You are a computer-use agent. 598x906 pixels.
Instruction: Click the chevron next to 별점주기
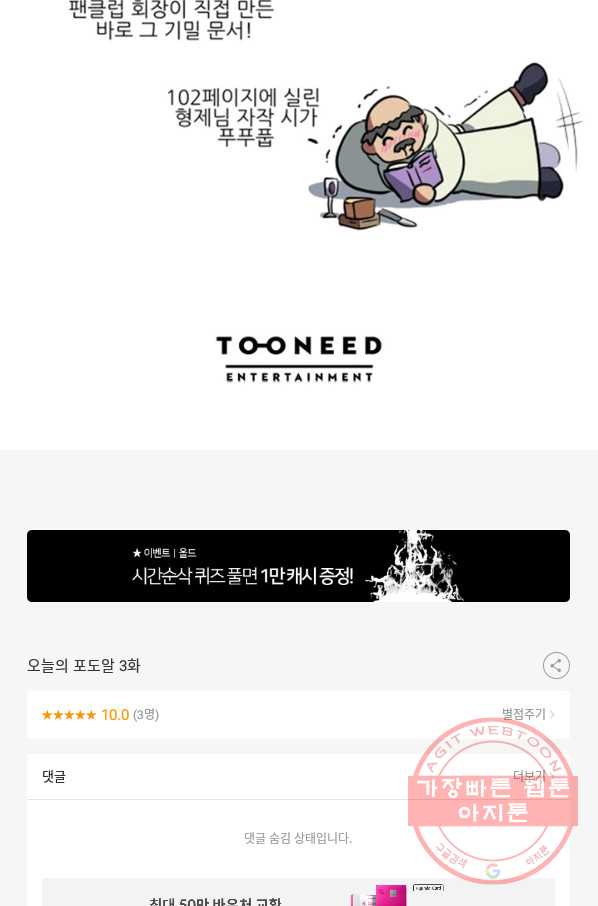coord(552,715)
